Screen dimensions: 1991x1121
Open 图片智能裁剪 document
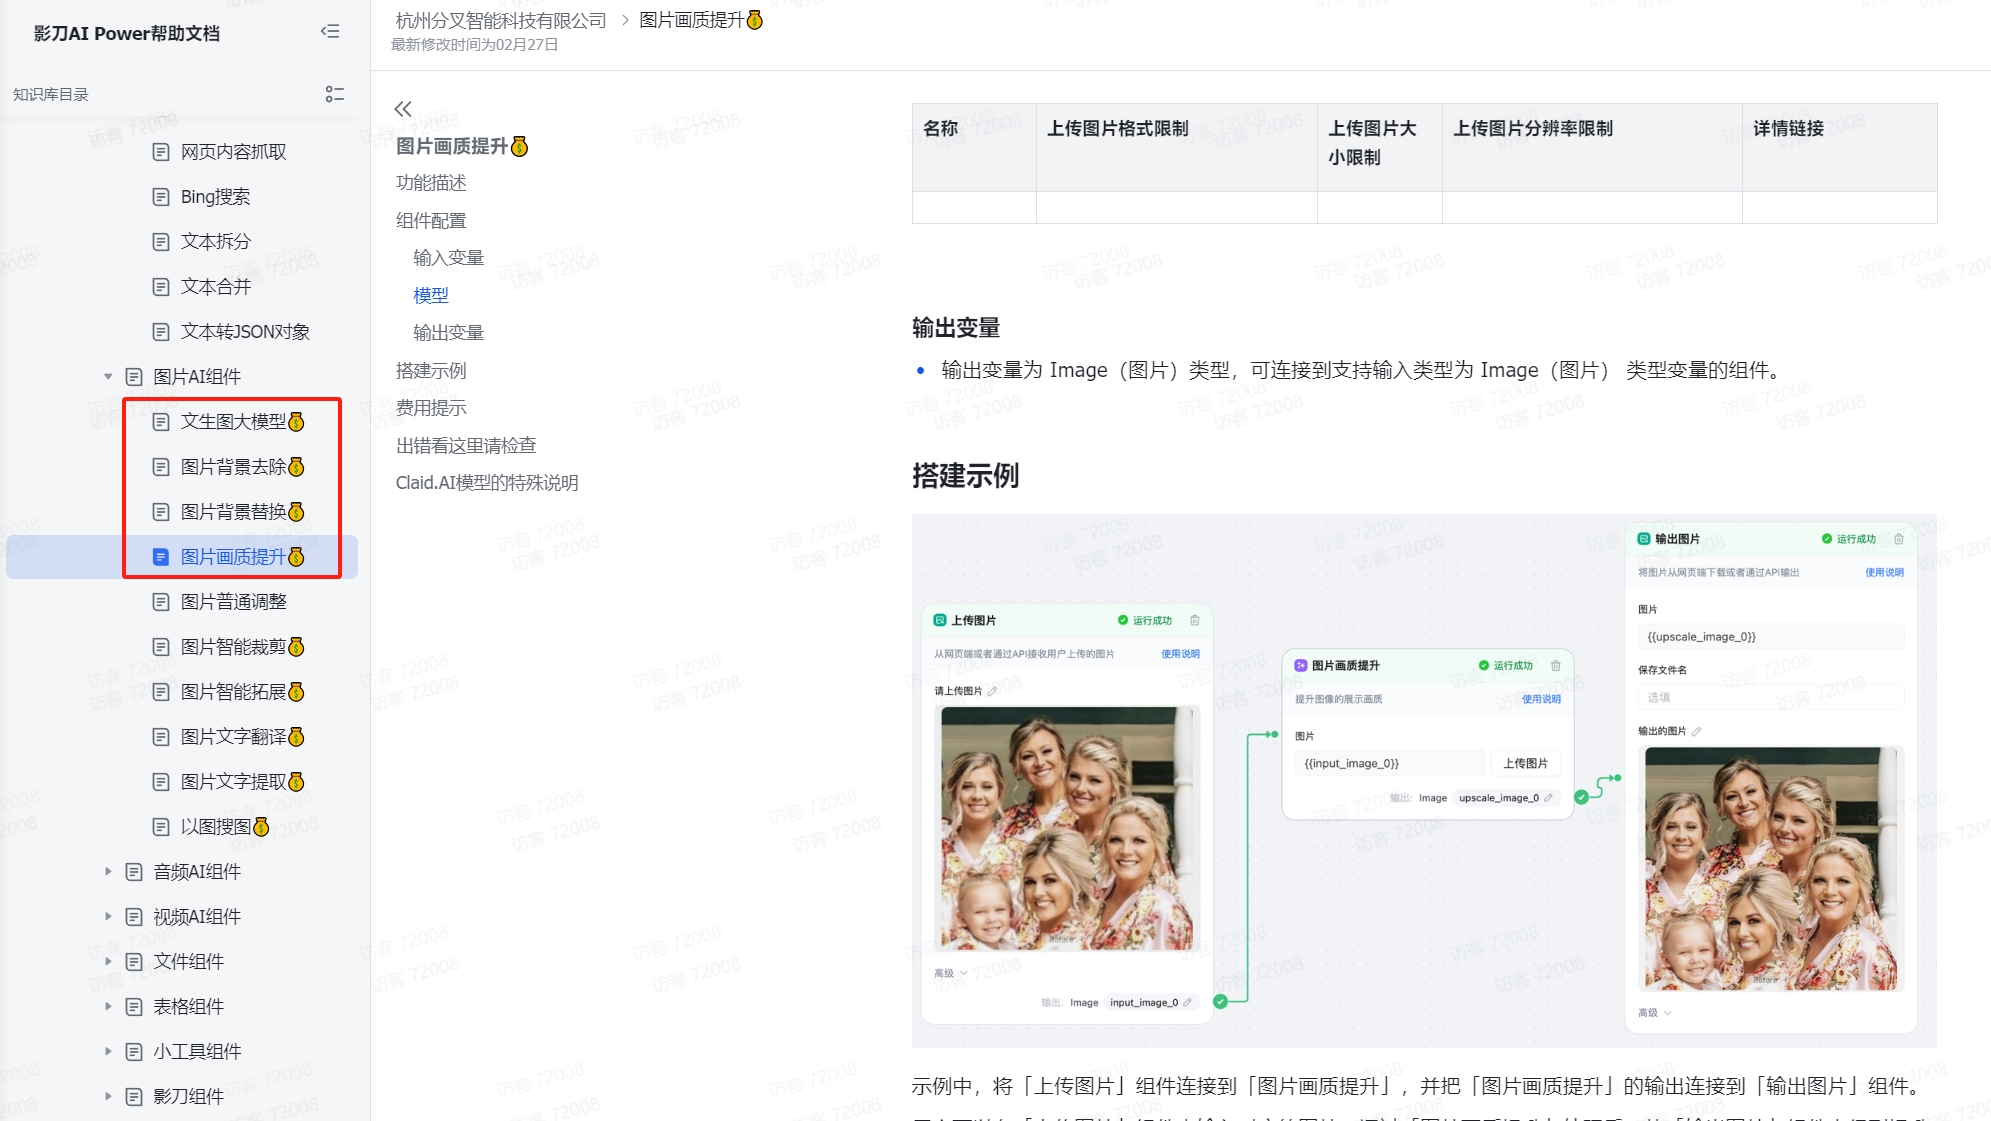click(x=233, y=647)
